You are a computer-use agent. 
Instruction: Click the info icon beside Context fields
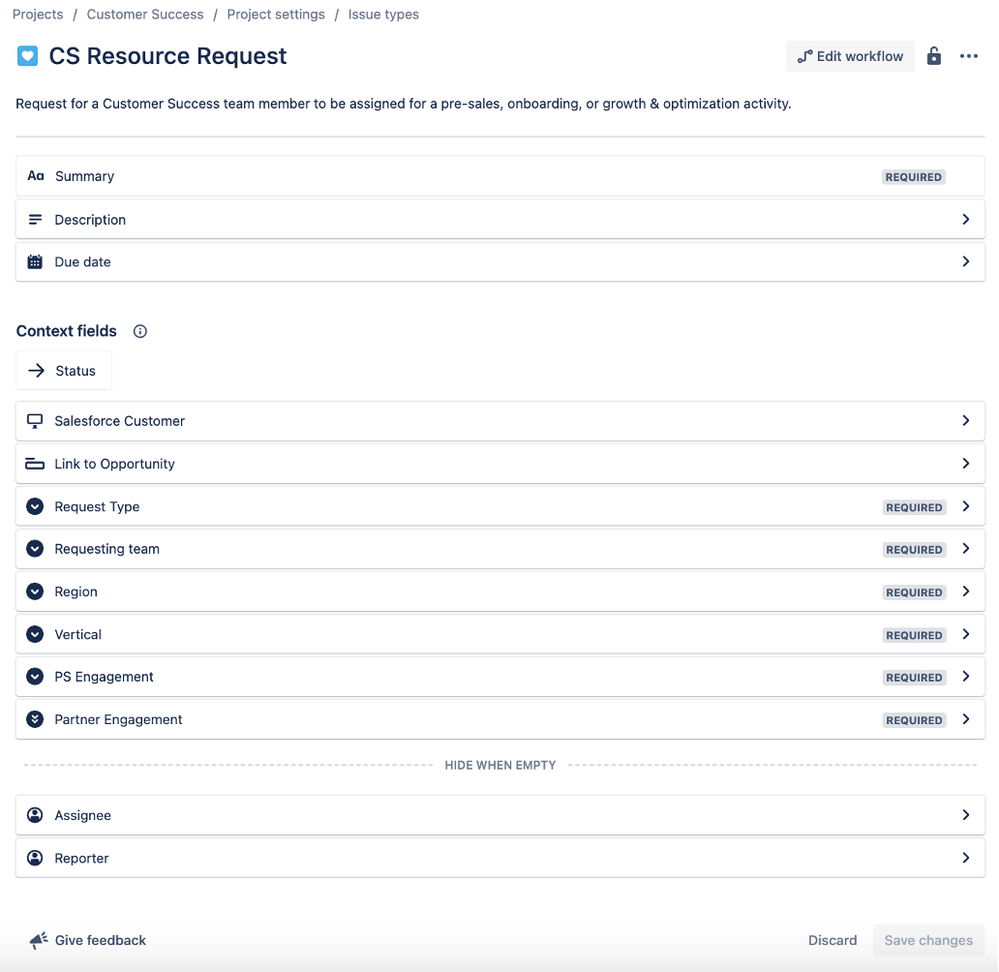[139, 331]
